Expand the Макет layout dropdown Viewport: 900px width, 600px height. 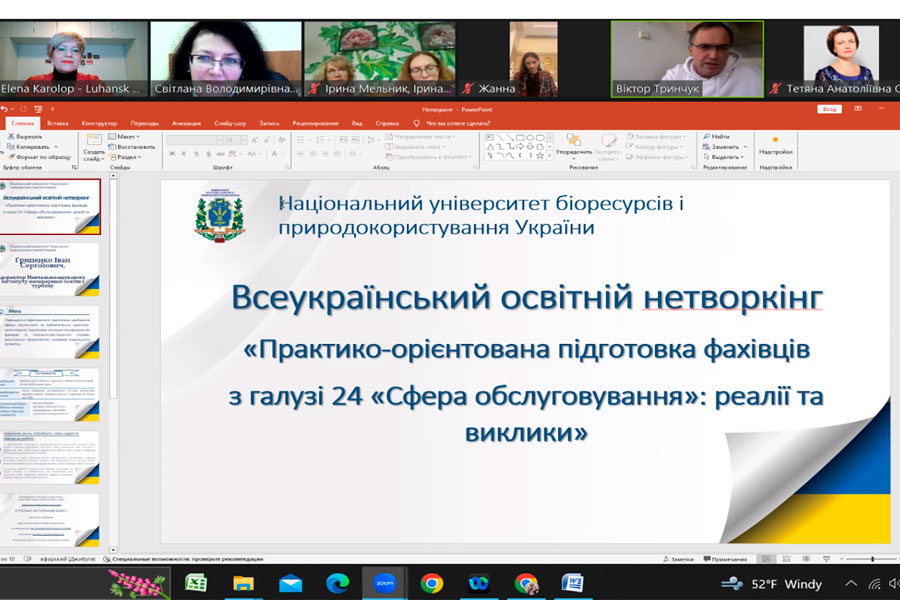point(126,136)
